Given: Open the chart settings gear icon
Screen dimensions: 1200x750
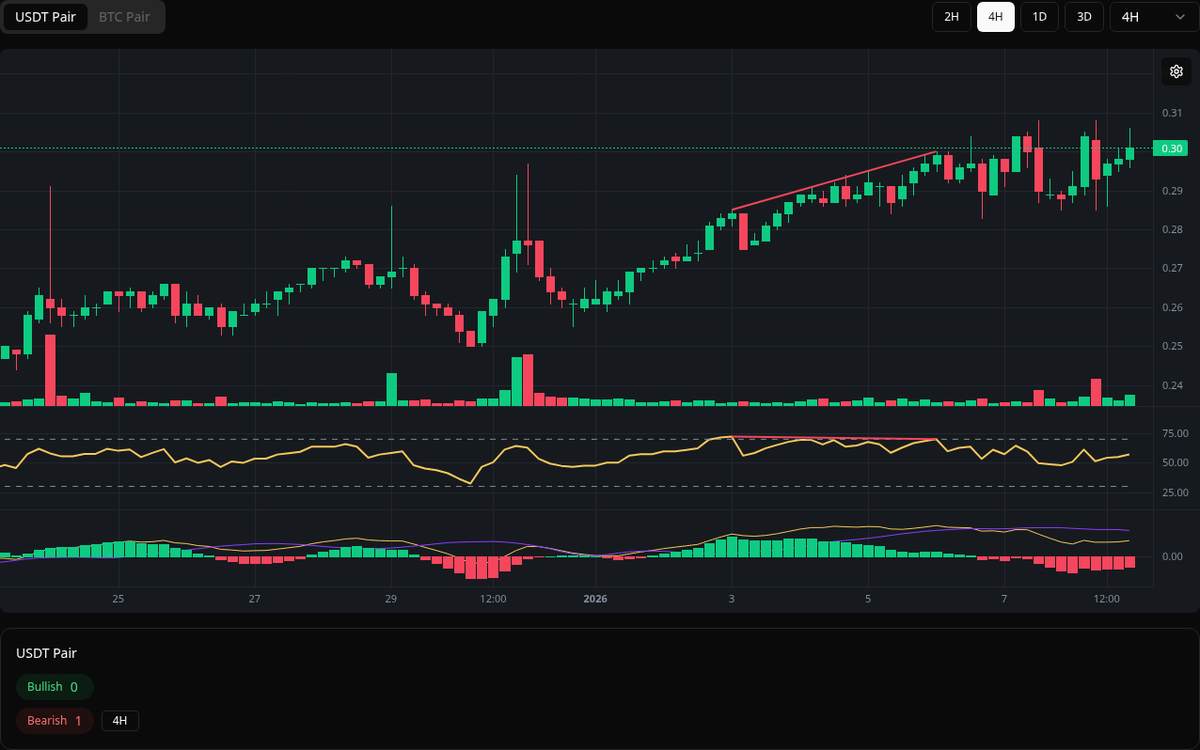Looking at the screenshot, I should click(1175, 71).
